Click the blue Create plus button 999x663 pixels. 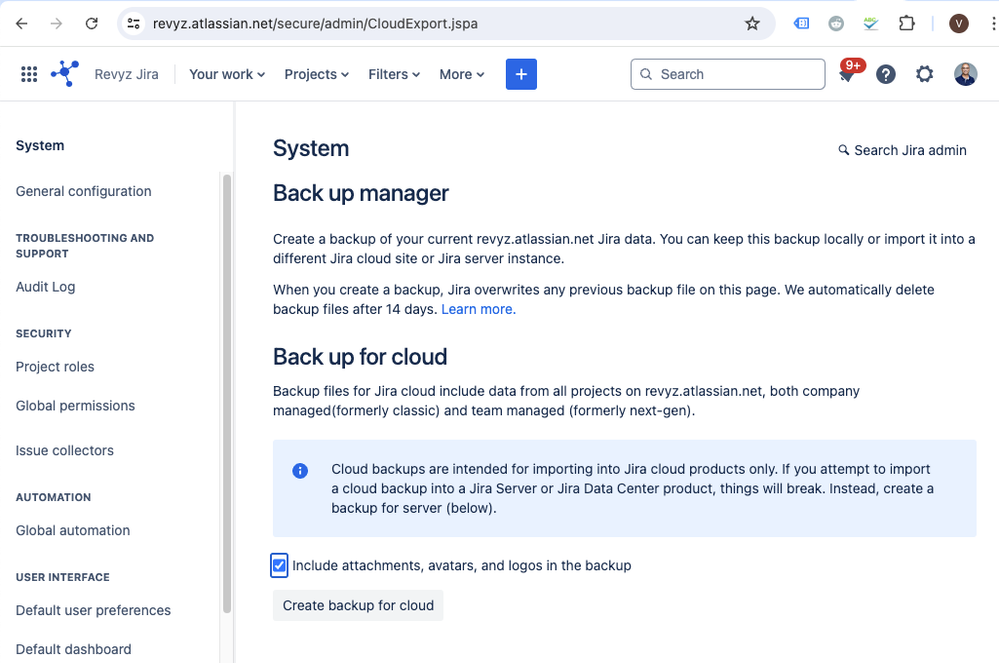click(x=521, y=74)
